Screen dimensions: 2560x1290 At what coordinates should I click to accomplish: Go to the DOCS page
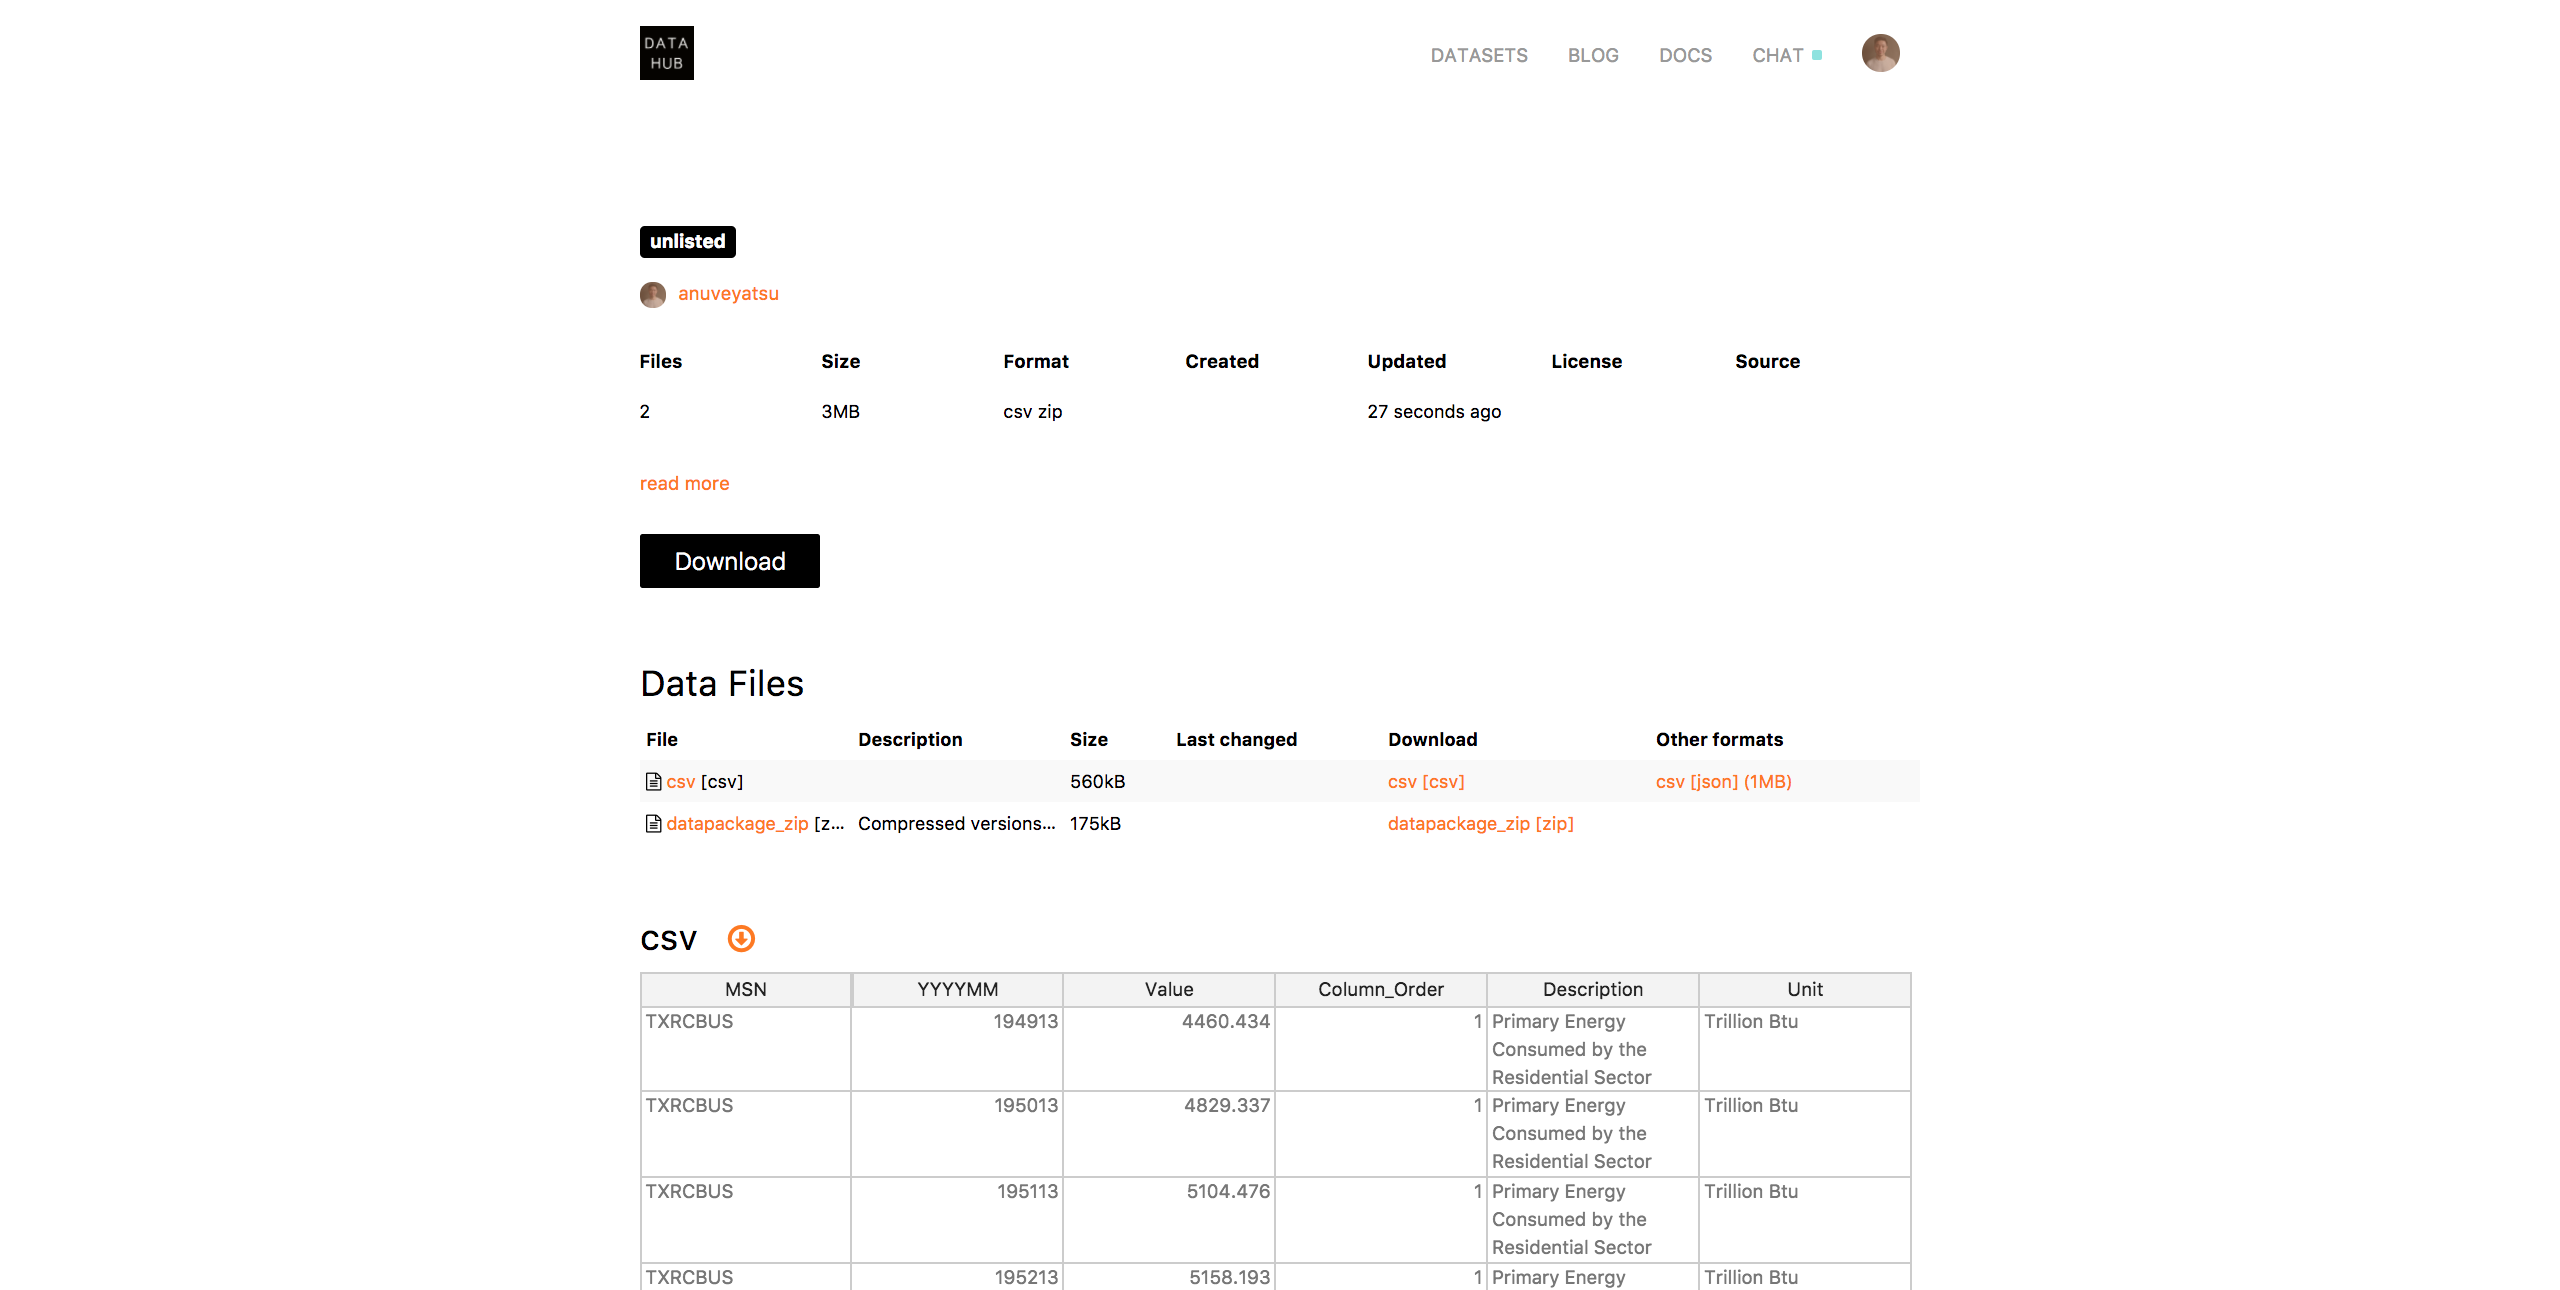tap(1685, 56)
